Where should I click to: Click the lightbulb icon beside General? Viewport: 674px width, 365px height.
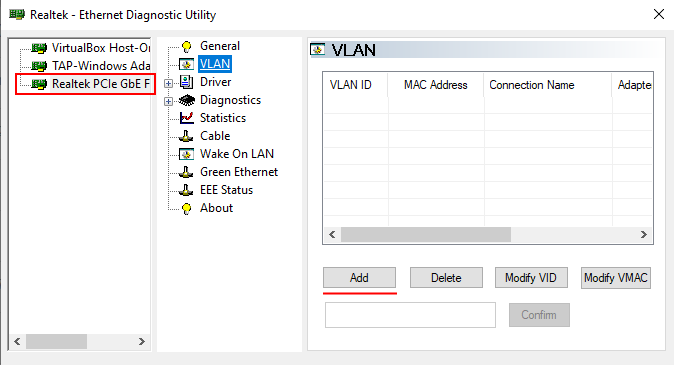[187, 46]
